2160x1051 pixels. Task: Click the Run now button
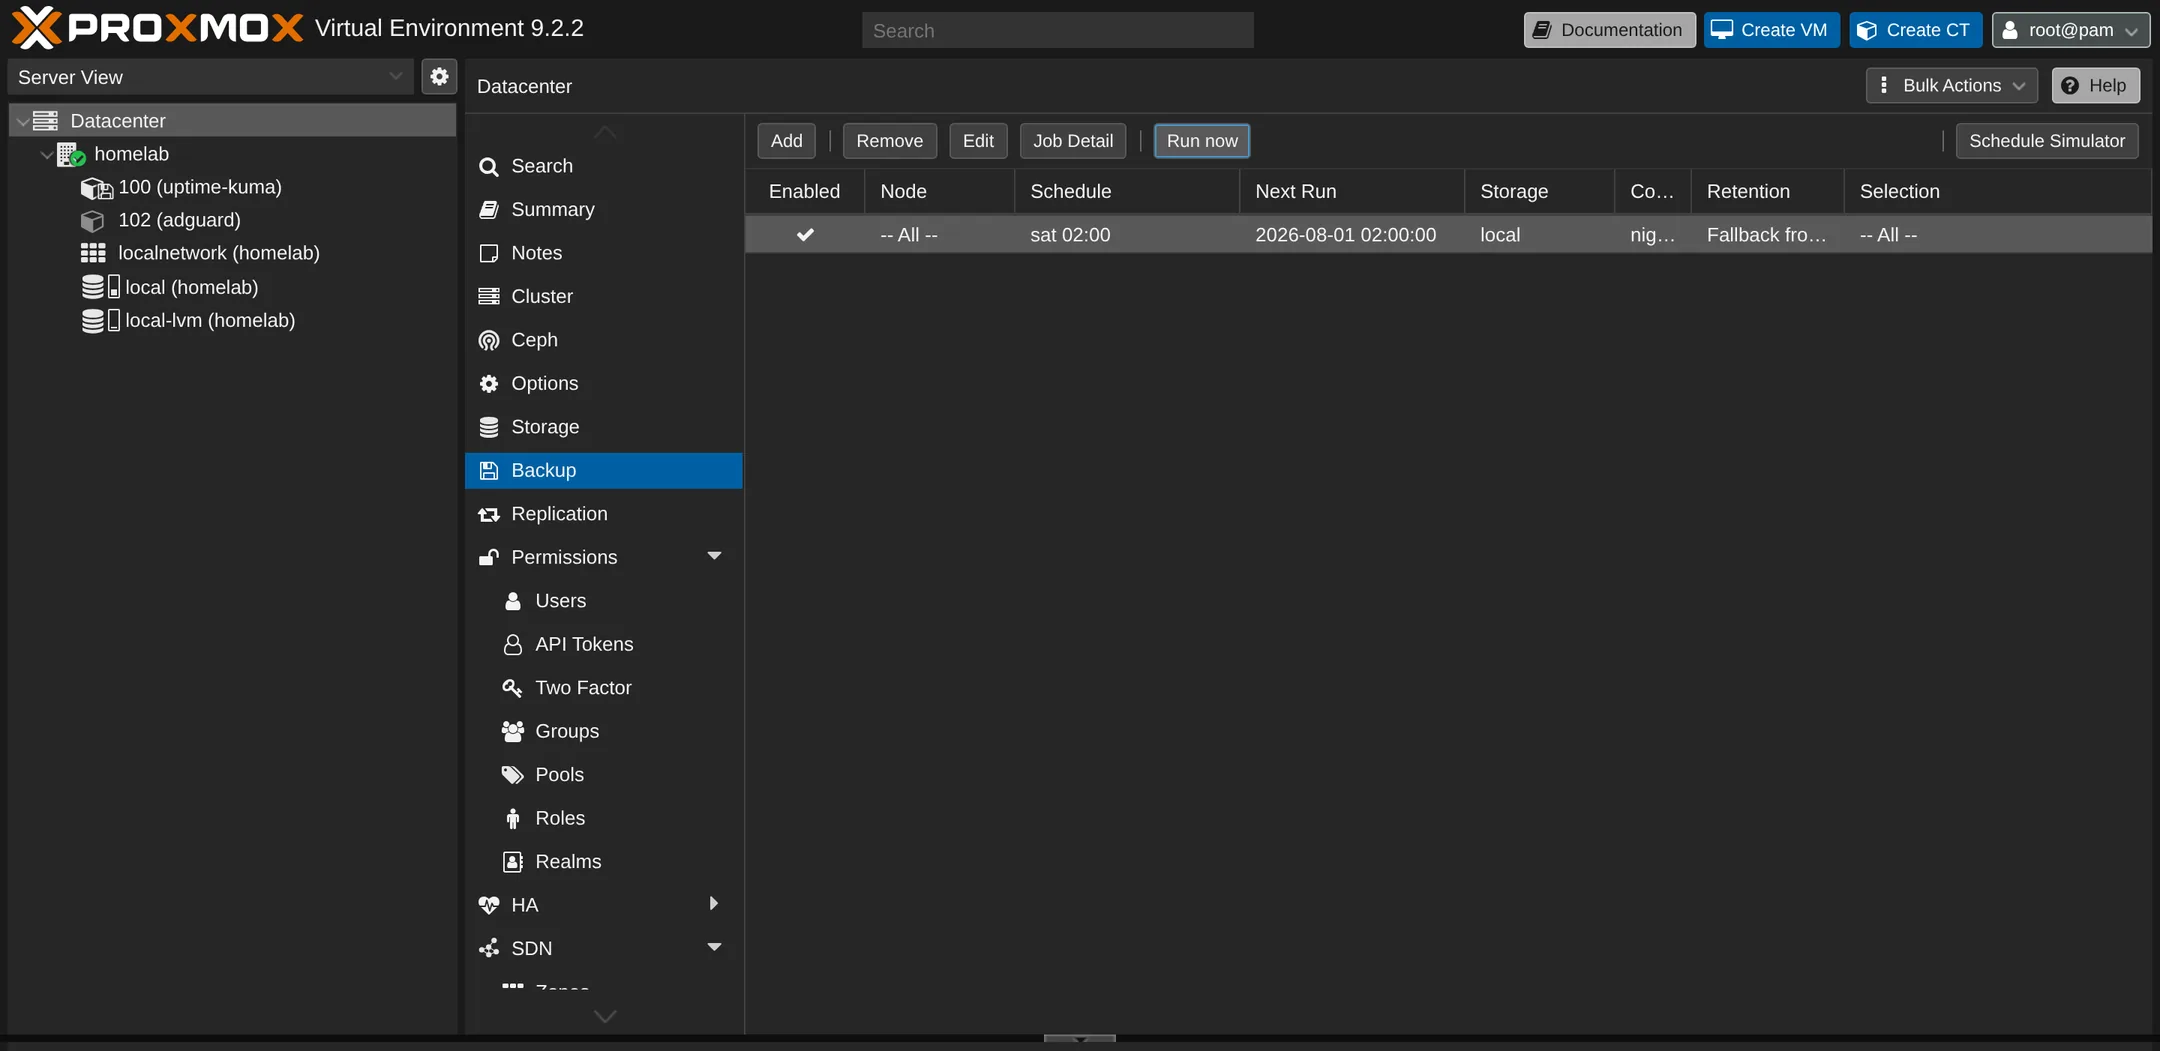[1202, 141]
